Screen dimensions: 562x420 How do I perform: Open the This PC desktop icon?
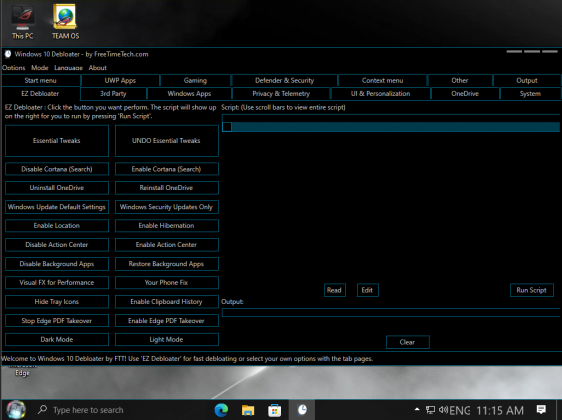click(22, 22)
